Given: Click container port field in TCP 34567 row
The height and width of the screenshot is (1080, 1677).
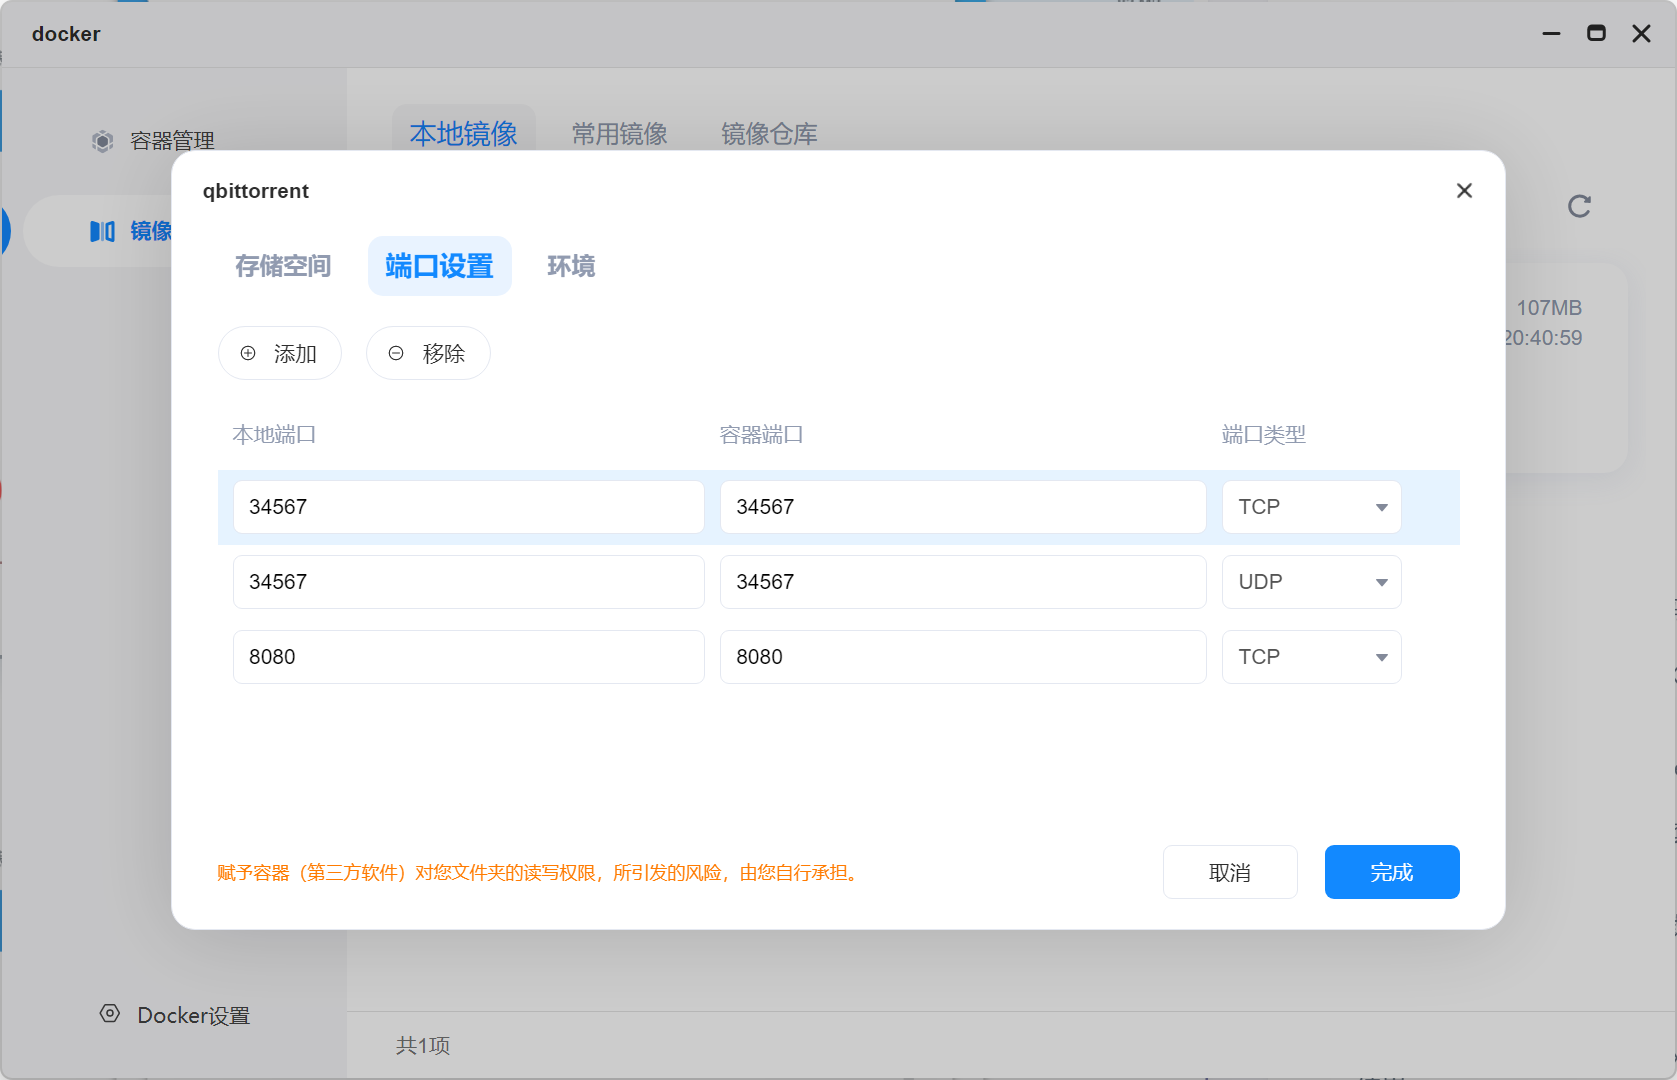Looking at the screenshot, I should [x=963, y=507].
